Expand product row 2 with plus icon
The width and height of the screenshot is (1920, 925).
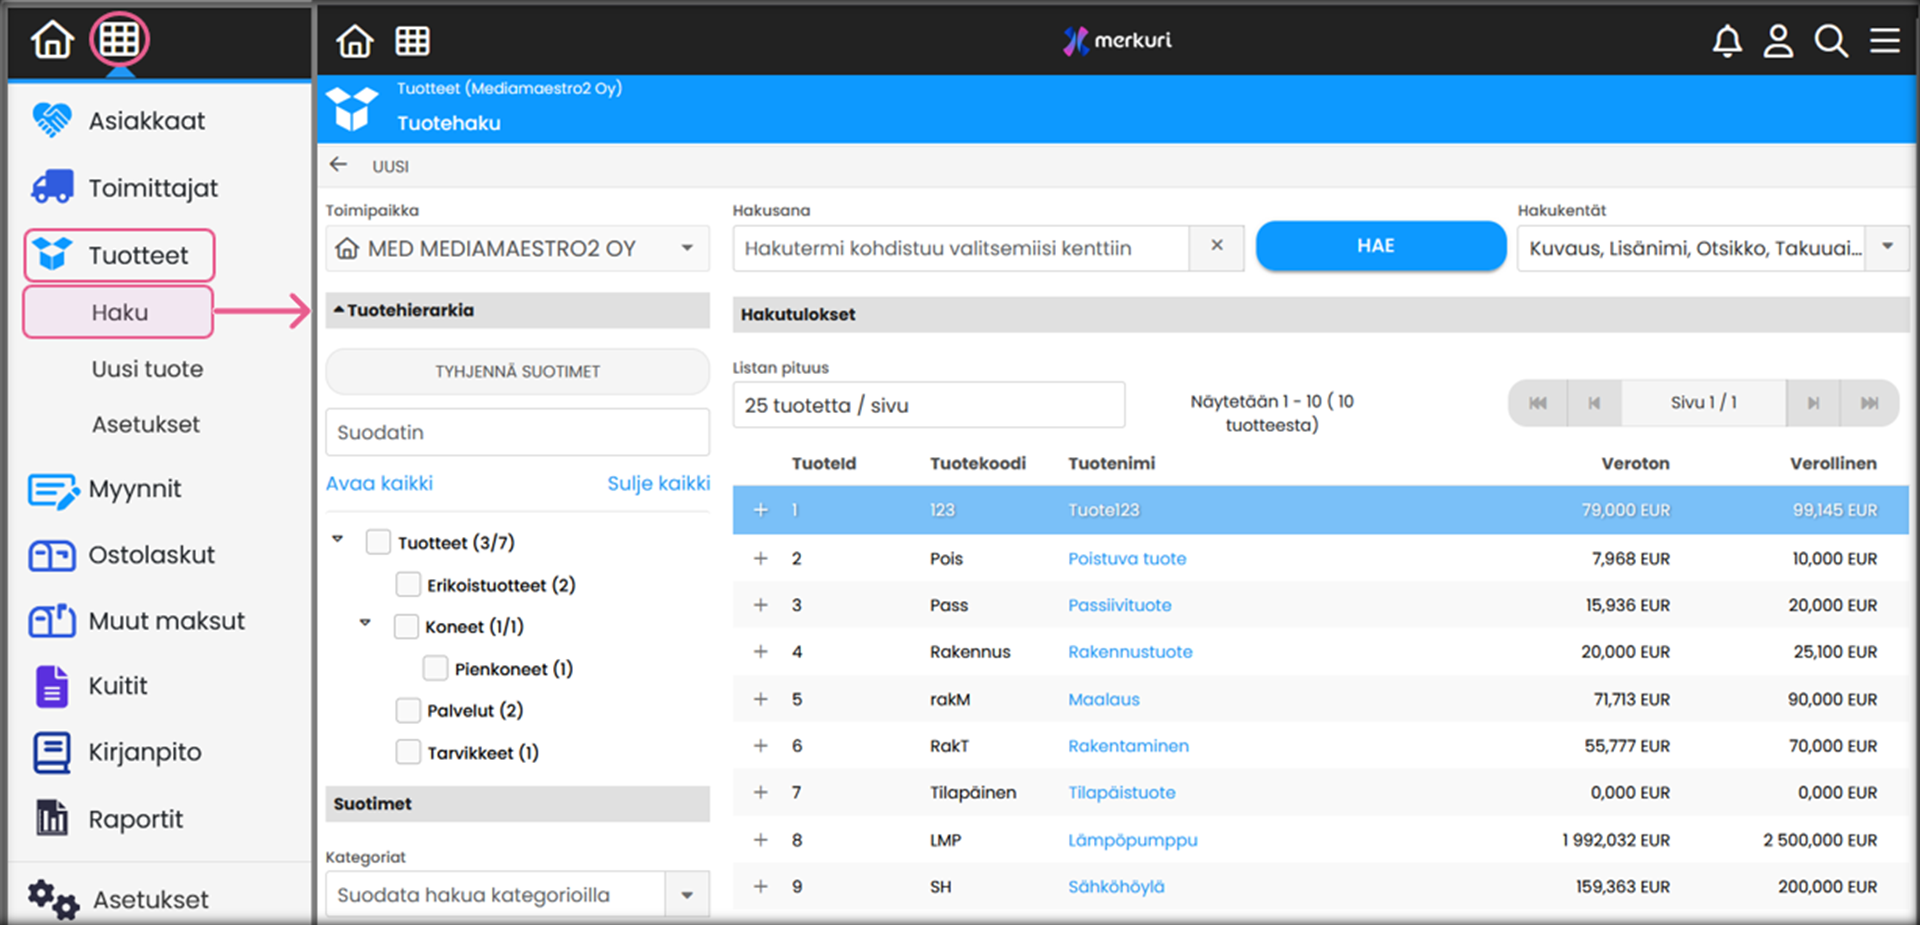coord(761,558)
